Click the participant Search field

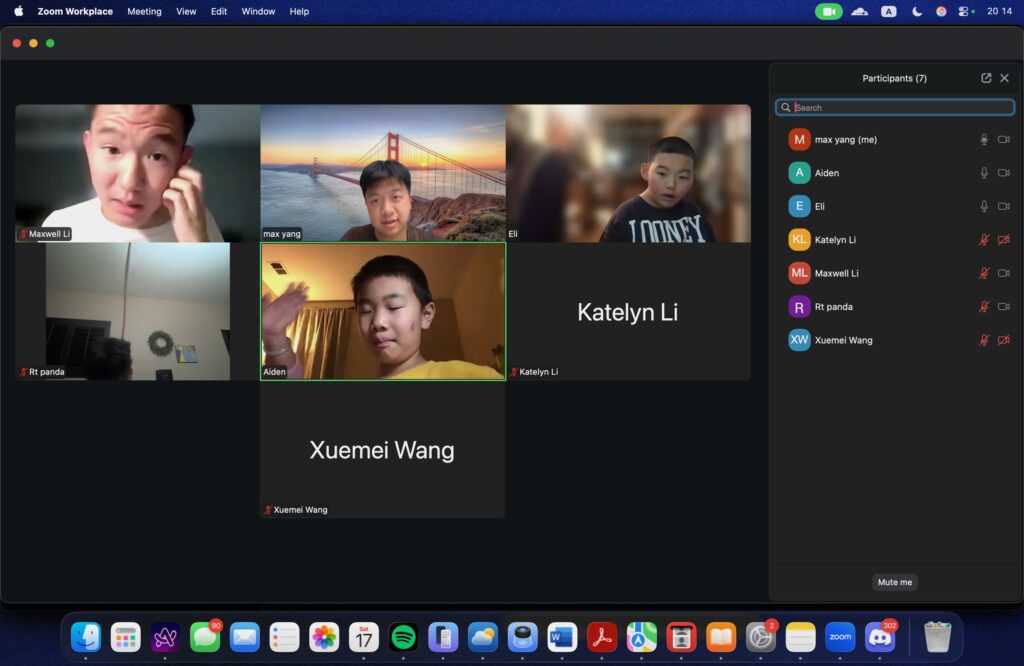point(895,107)
